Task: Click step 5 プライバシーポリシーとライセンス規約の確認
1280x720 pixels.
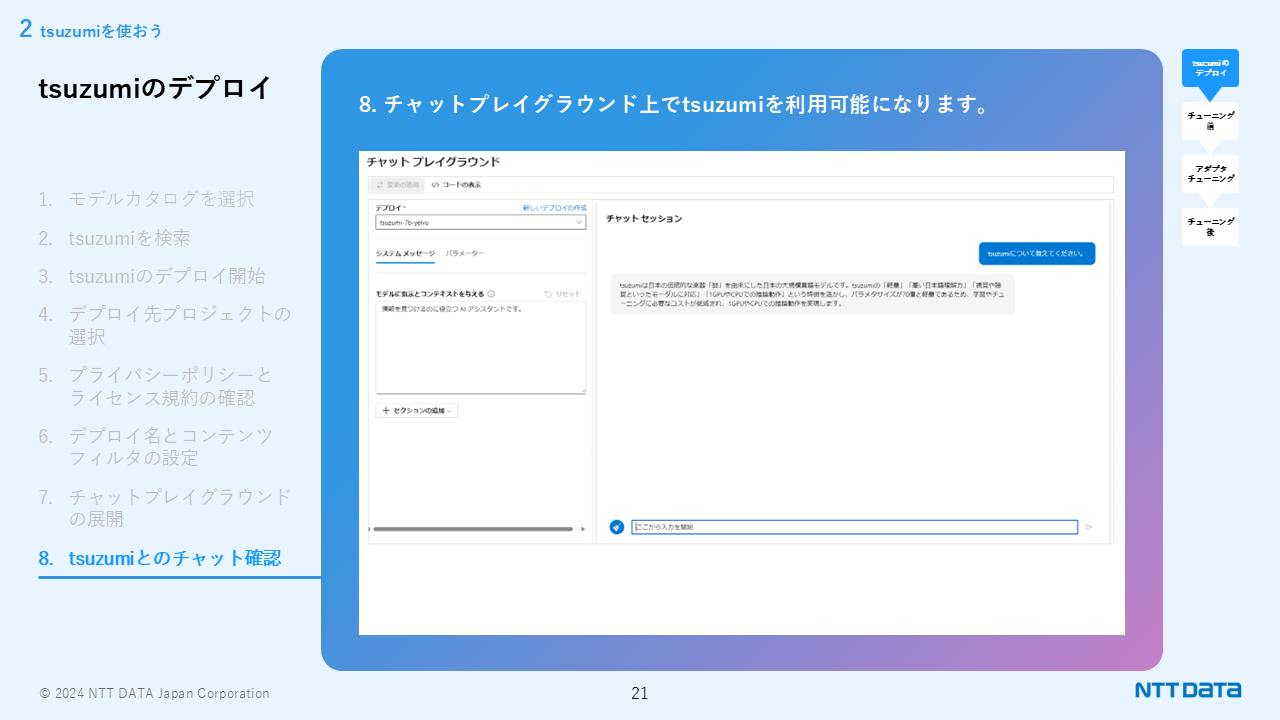Action: click(x=156, y=386)
